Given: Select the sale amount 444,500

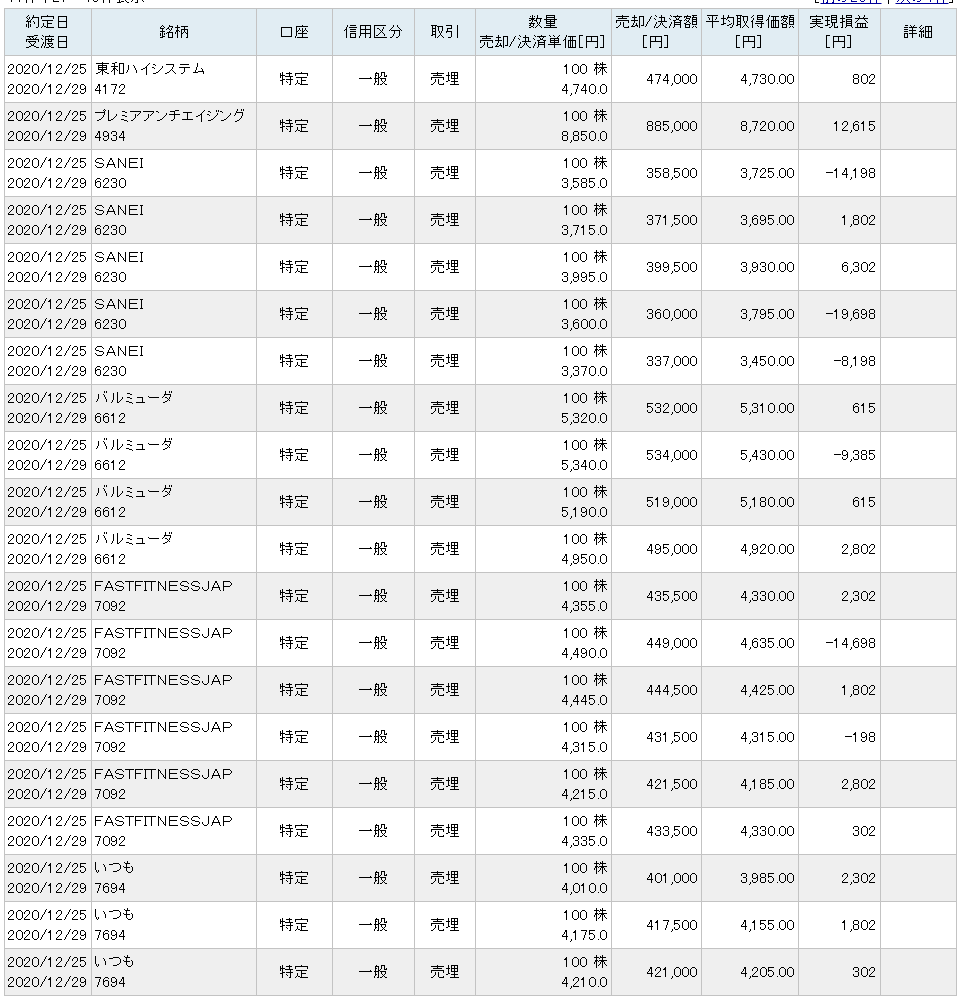Looking at the screenshot, I should [672, 691].
